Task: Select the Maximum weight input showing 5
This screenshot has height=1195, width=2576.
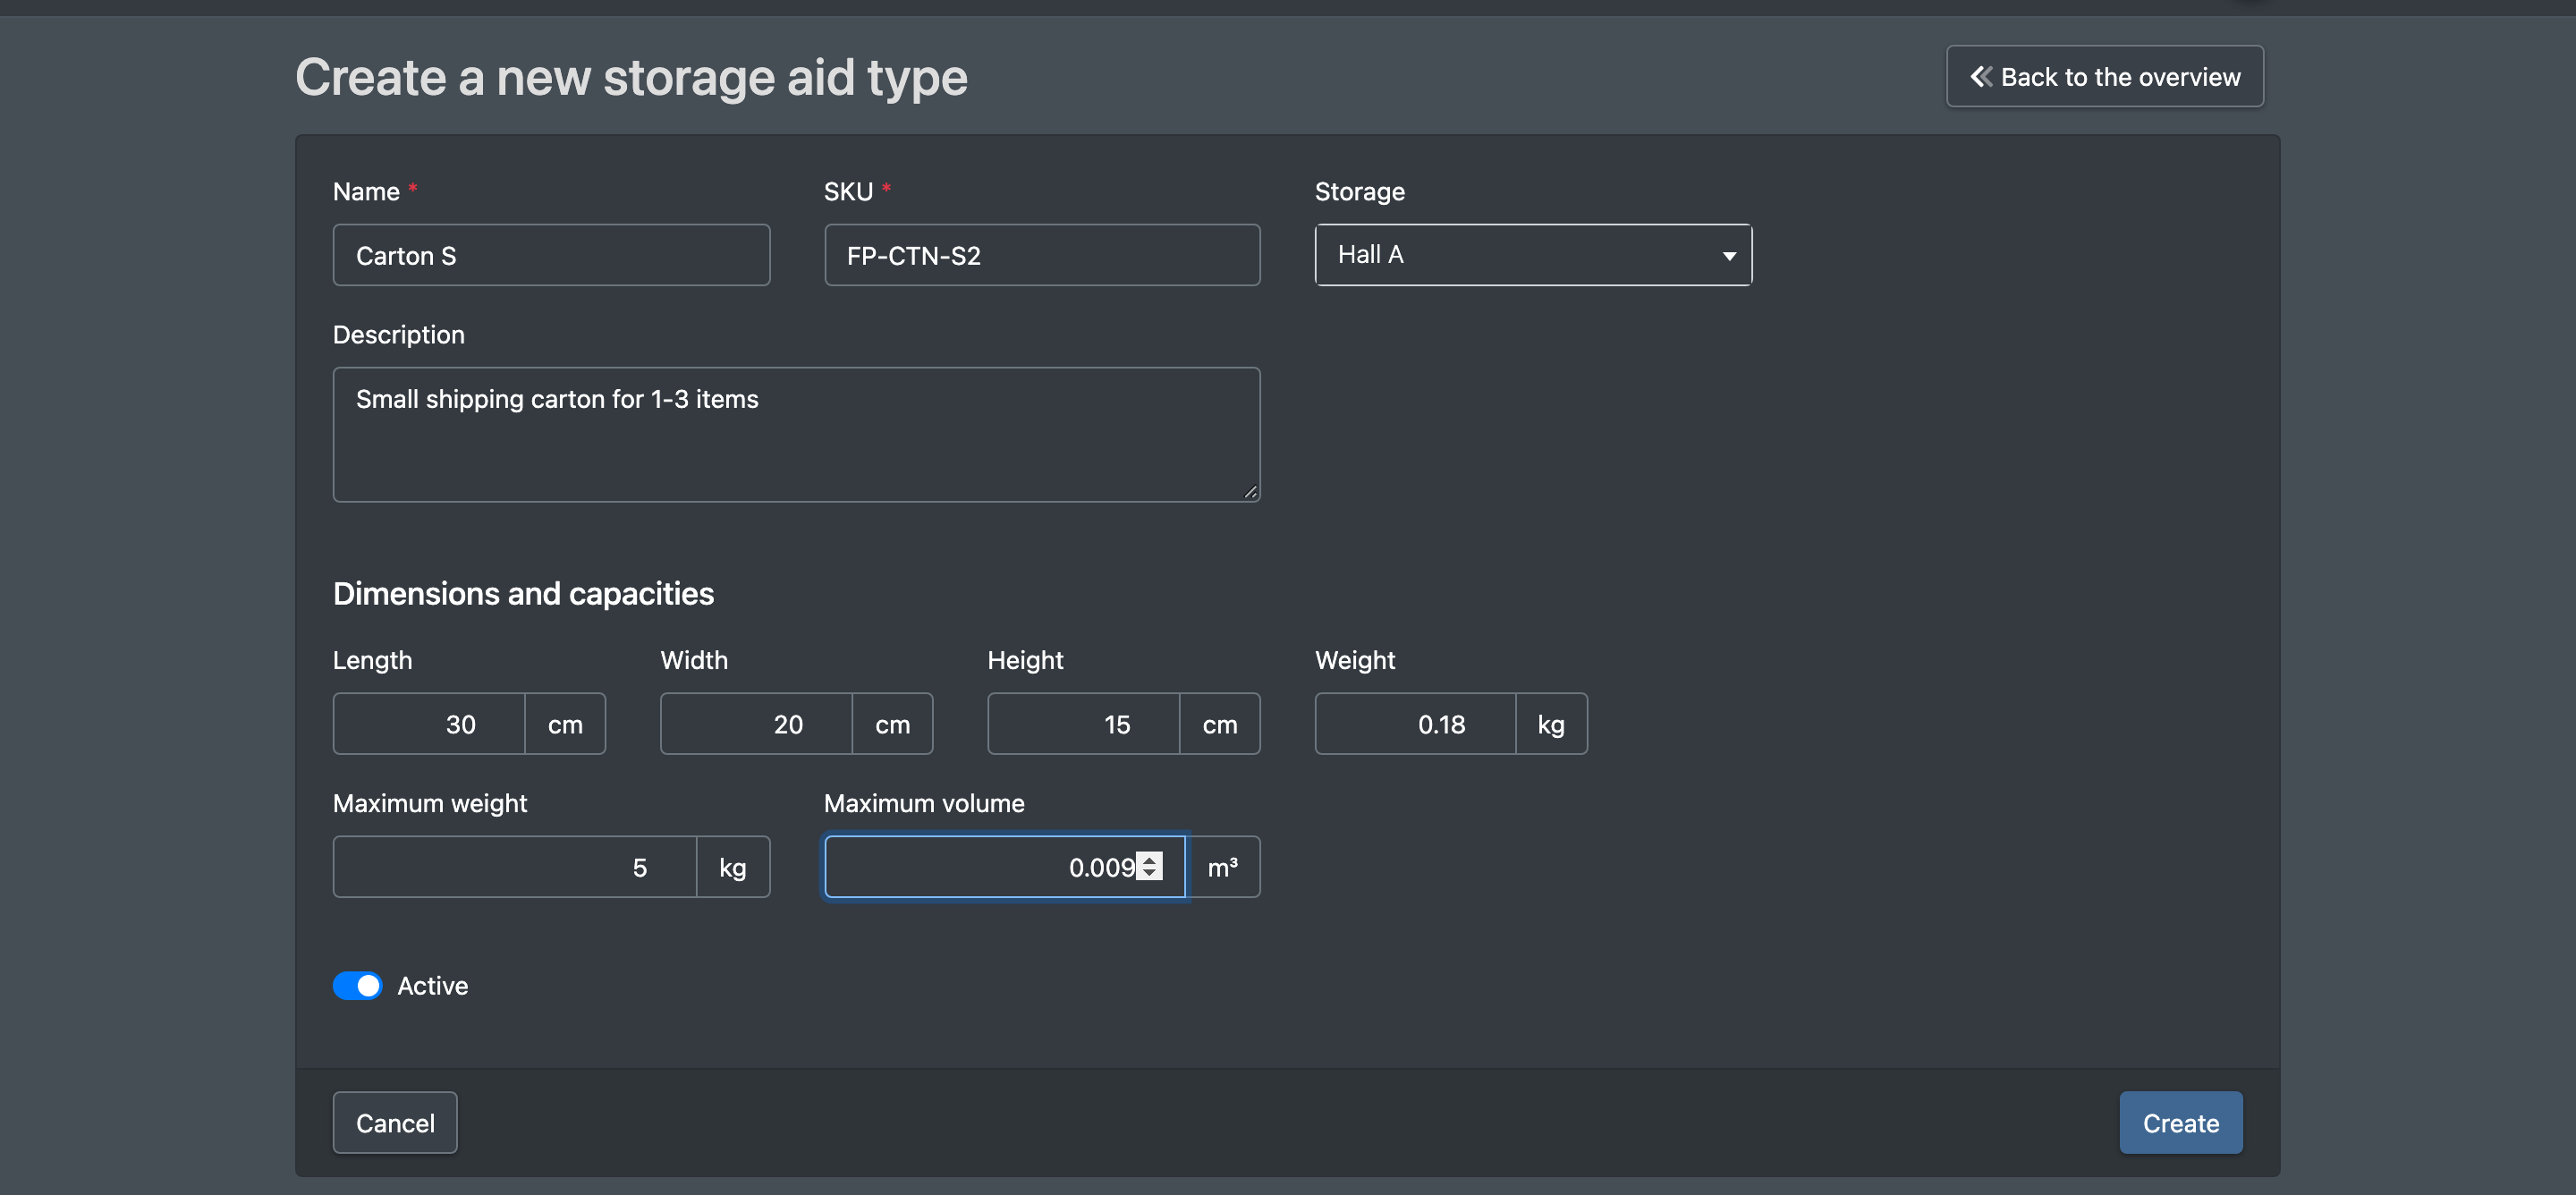Action: point(515,867)
